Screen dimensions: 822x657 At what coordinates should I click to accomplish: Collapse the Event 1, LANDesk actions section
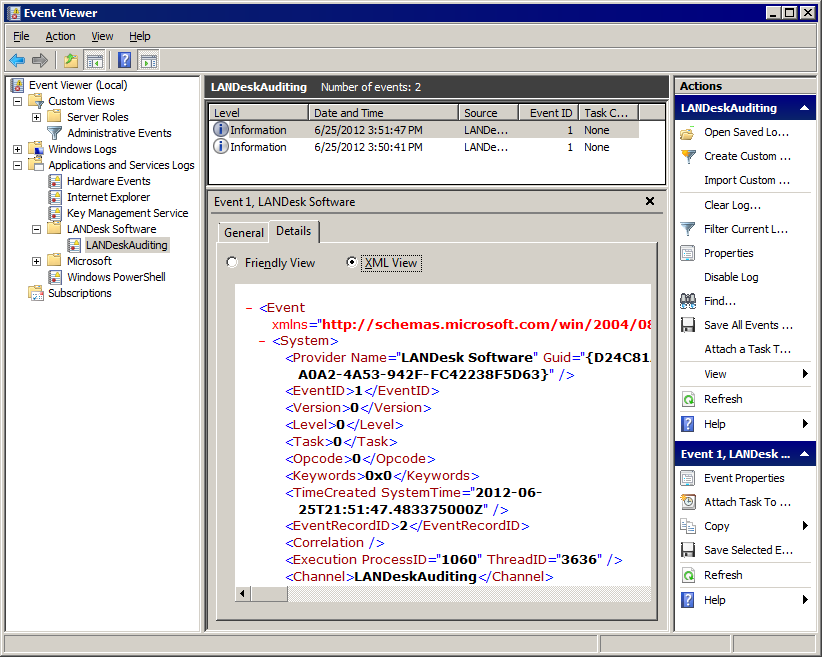(804, 454)
